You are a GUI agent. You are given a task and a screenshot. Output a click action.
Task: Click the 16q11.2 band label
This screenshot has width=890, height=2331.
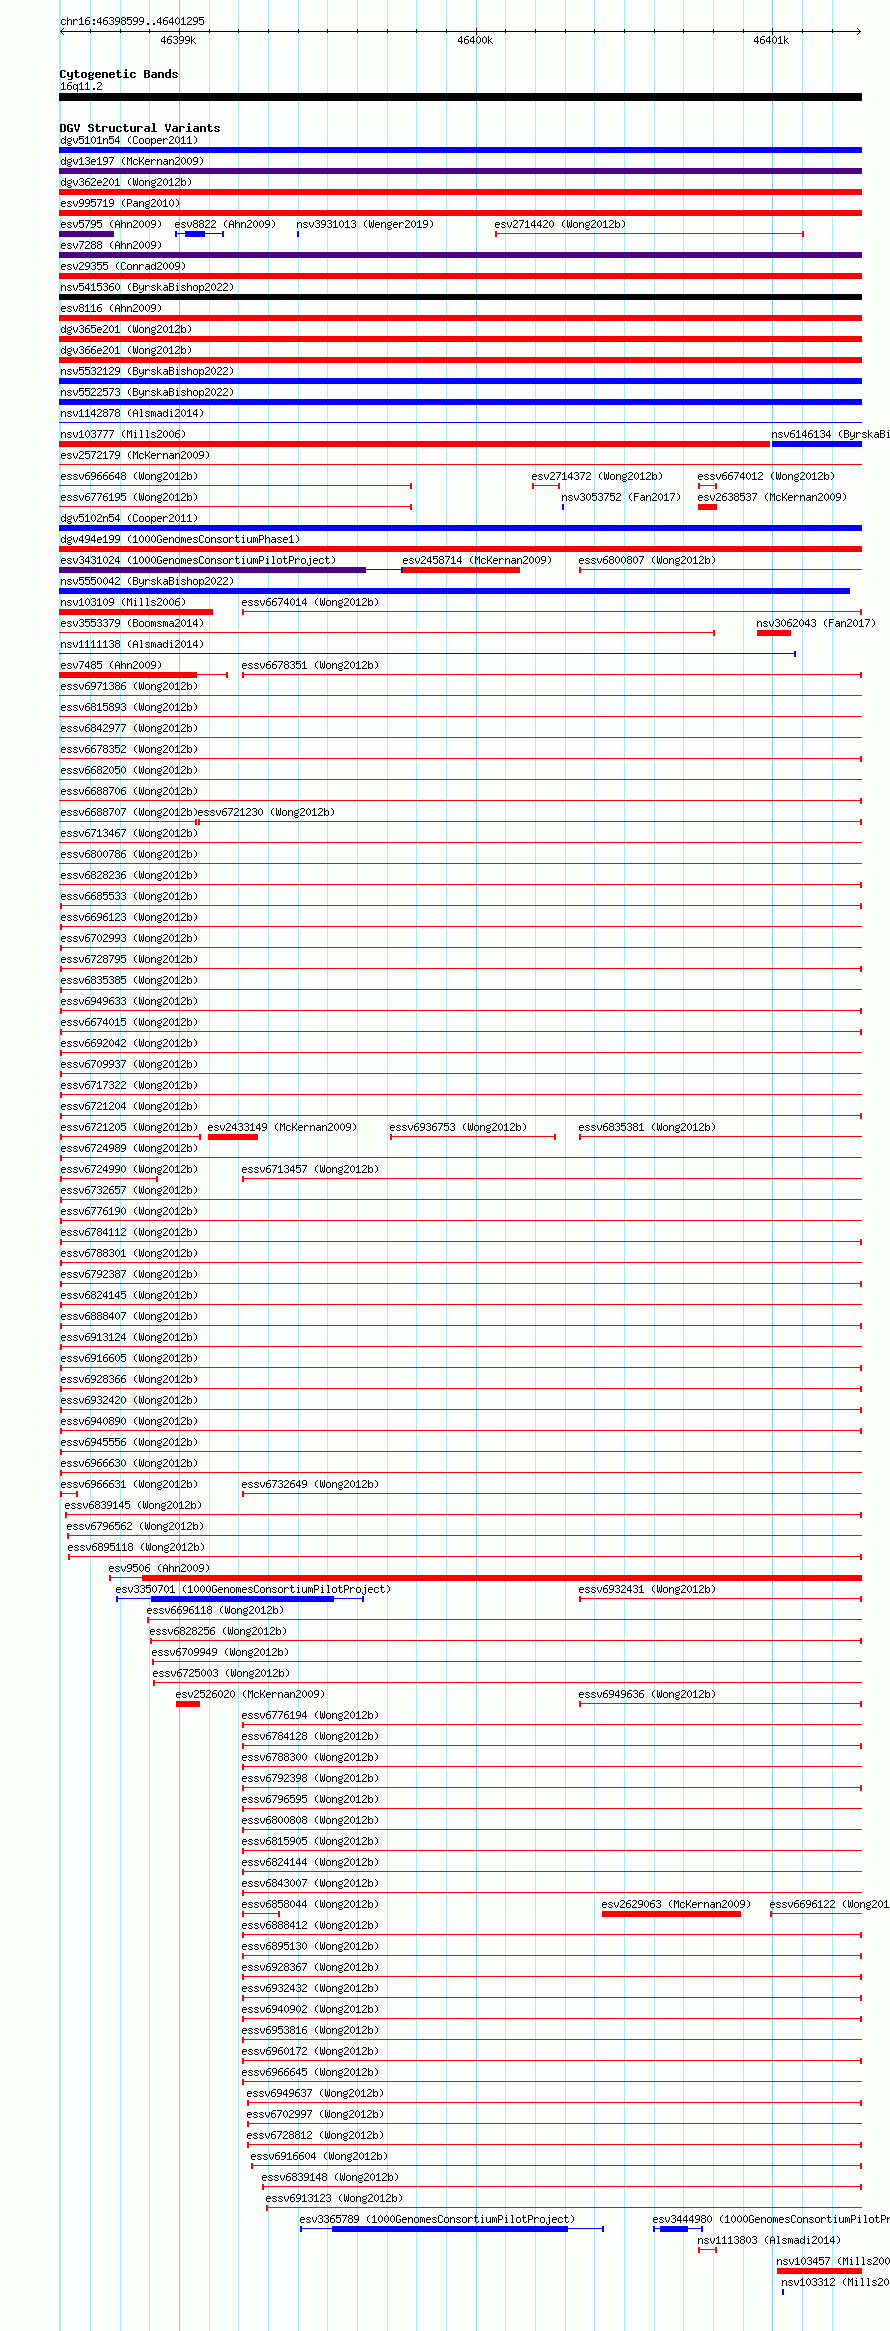click(x=81, y=86)
